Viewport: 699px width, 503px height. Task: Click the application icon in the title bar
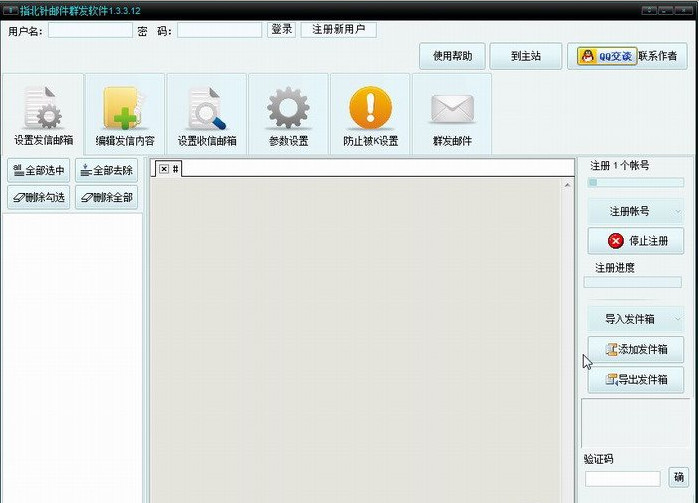pyautogui.click(x=10, y=10)
